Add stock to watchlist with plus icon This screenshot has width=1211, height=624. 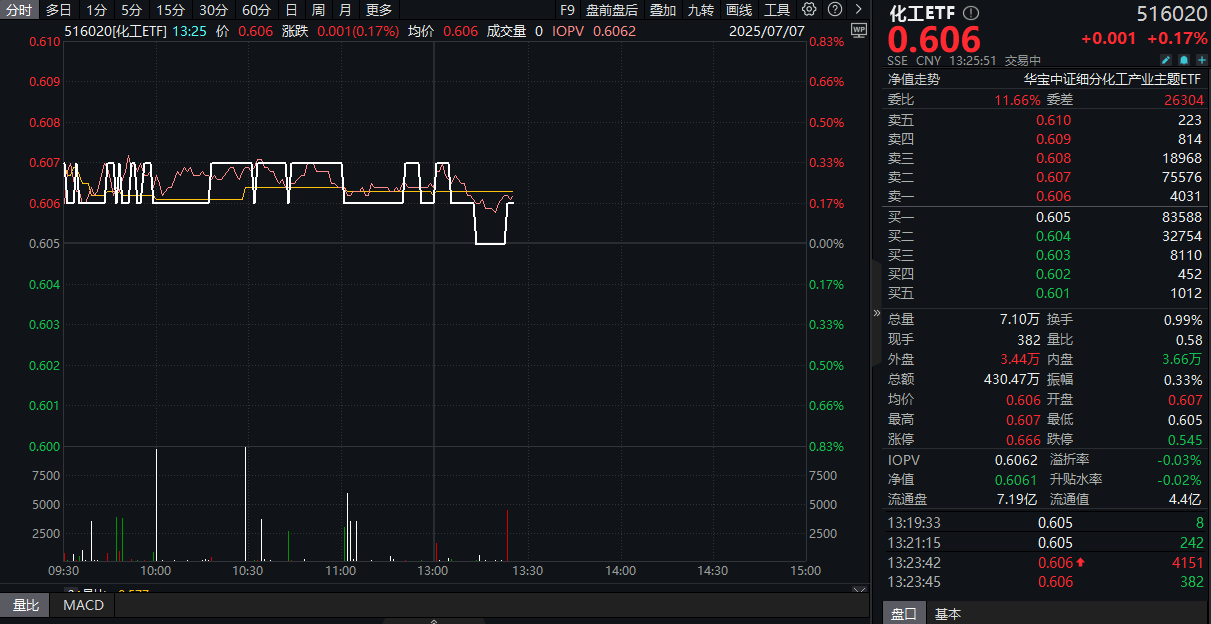pos(1201,60)
